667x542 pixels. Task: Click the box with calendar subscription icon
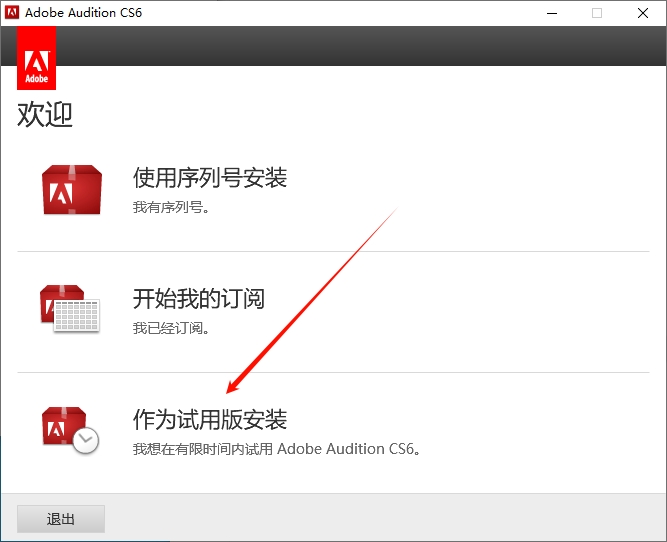(70, 308)
